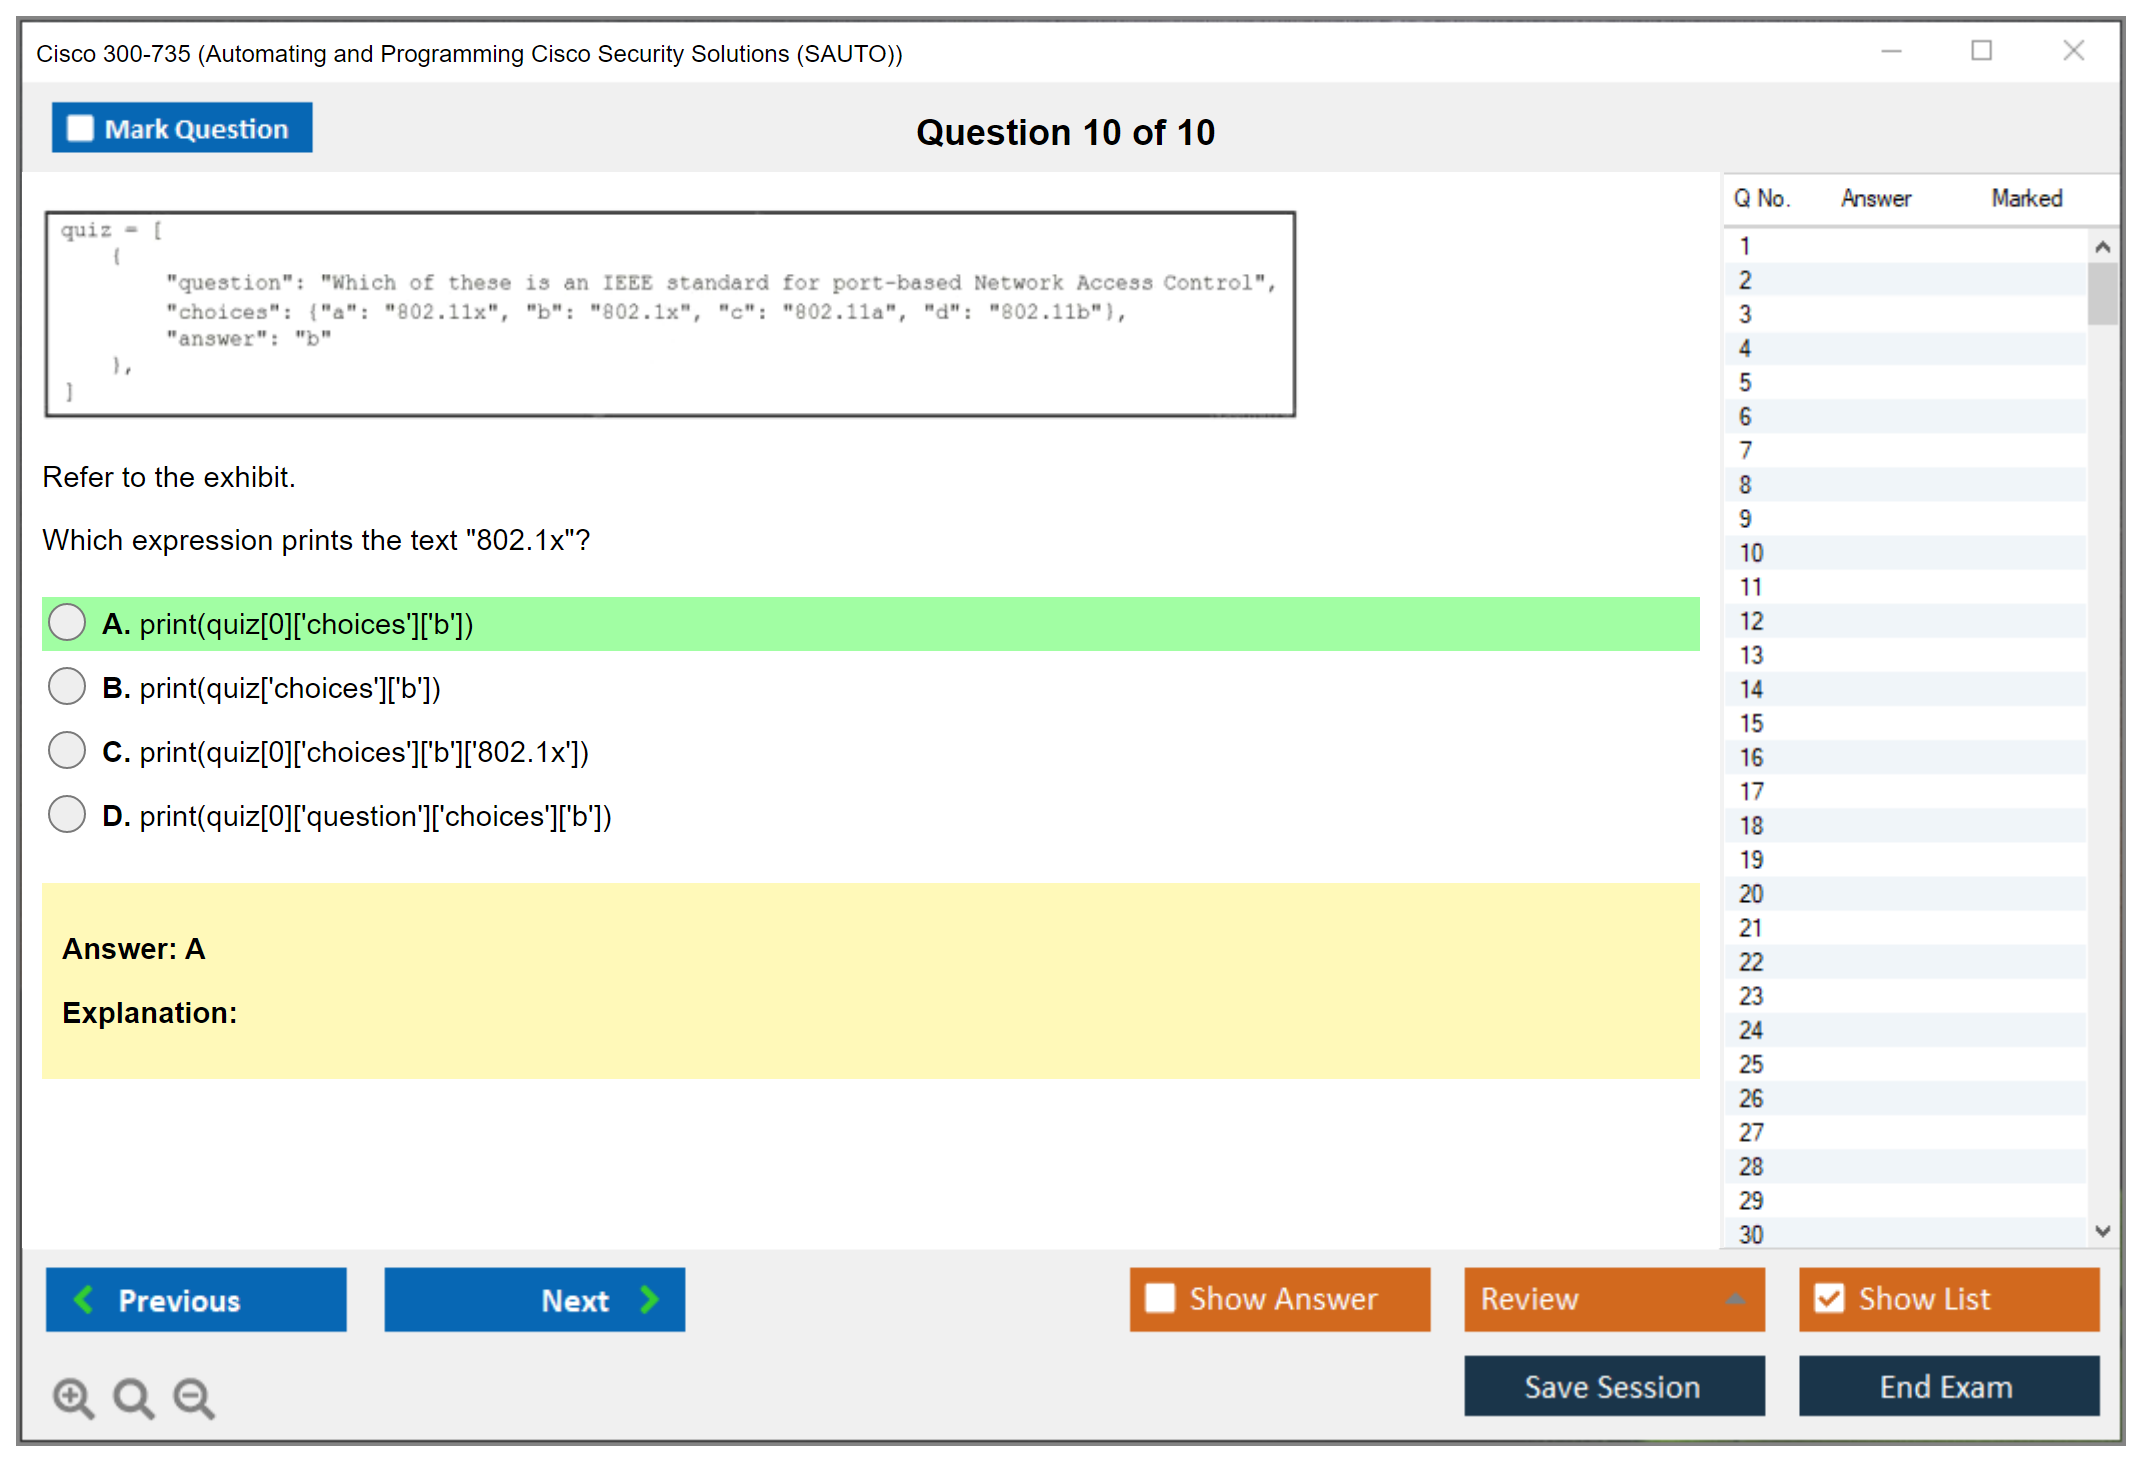Toggle the Mark Question checkbox
Image resolution: width=2150 pixels, height=1470 pixels.
point(80,129)
